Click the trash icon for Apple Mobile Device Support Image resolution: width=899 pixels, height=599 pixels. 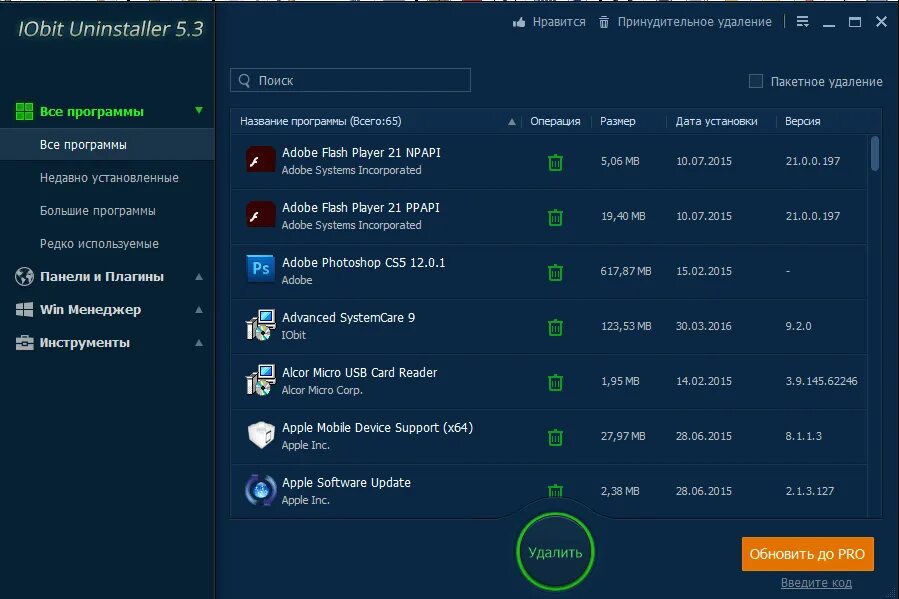point(555,438)
